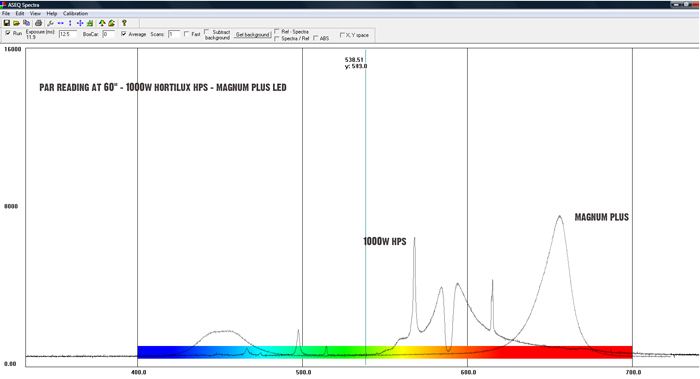700x379 pixels.
Task: Click the horizontal zoom arrows icon
Action: pyautogui.click(x=60, y=23)
